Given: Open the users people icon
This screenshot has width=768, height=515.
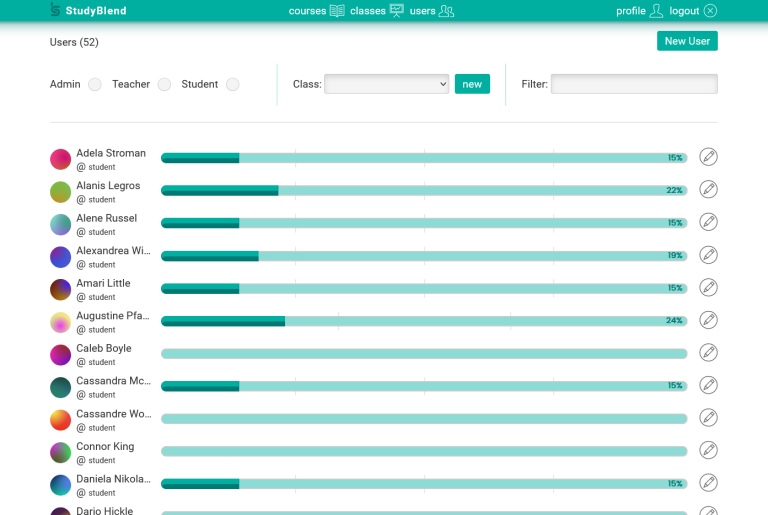Looking at the screenshot, I should pyautogui.click(x=446, y=11).
